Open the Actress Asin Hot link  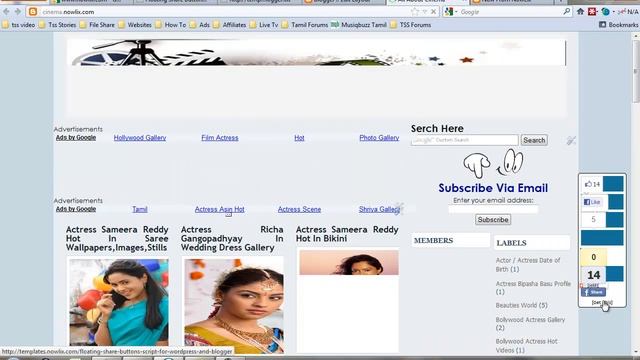click(x=220, y=209)
